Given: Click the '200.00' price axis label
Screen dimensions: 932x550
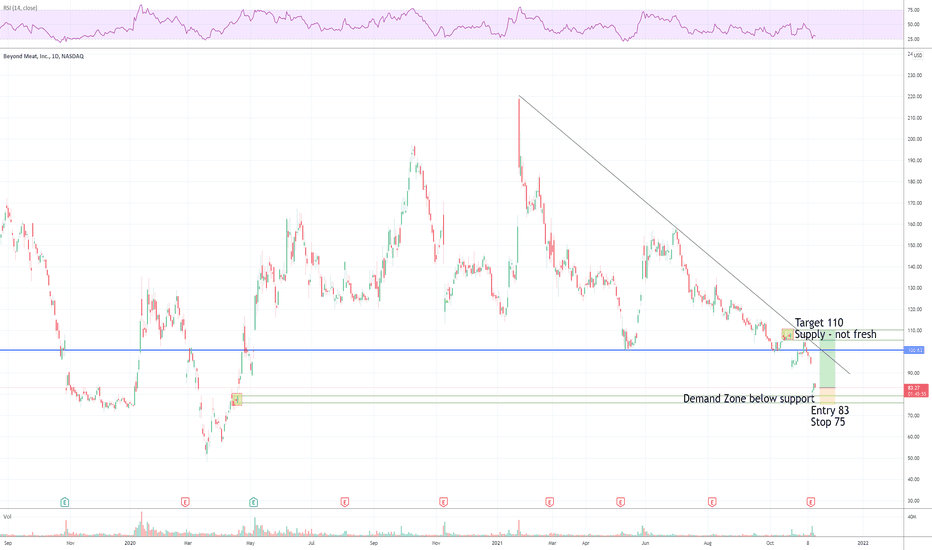Looking at the screenshot, I should pos(915,139).
